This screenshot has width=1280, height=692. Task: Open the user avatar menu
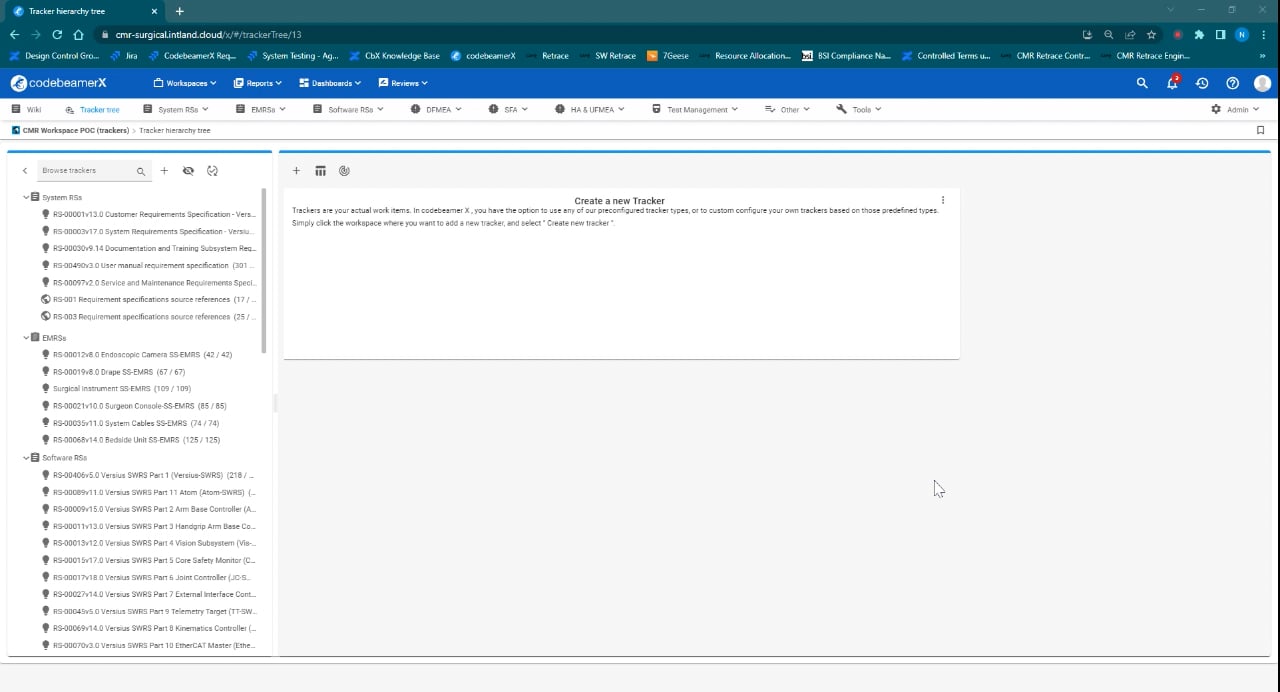coord(1262,83)
